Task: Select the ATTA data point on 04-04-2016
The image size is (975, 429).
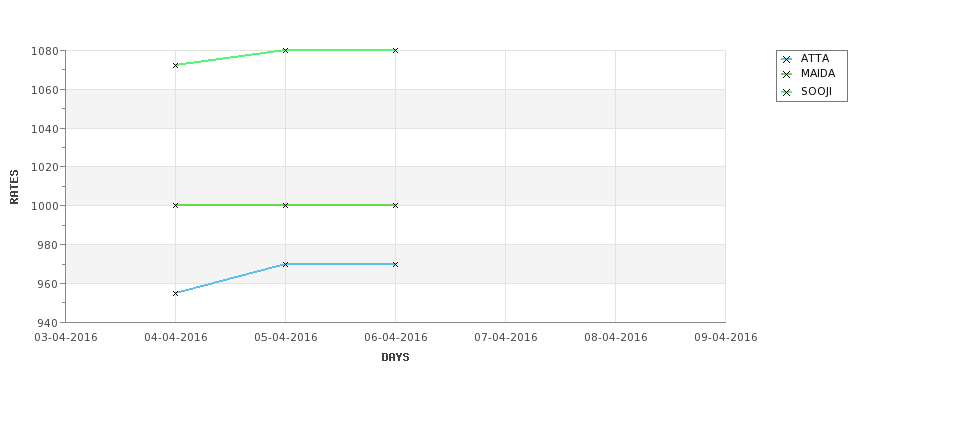Action: [x=175, y=293]
